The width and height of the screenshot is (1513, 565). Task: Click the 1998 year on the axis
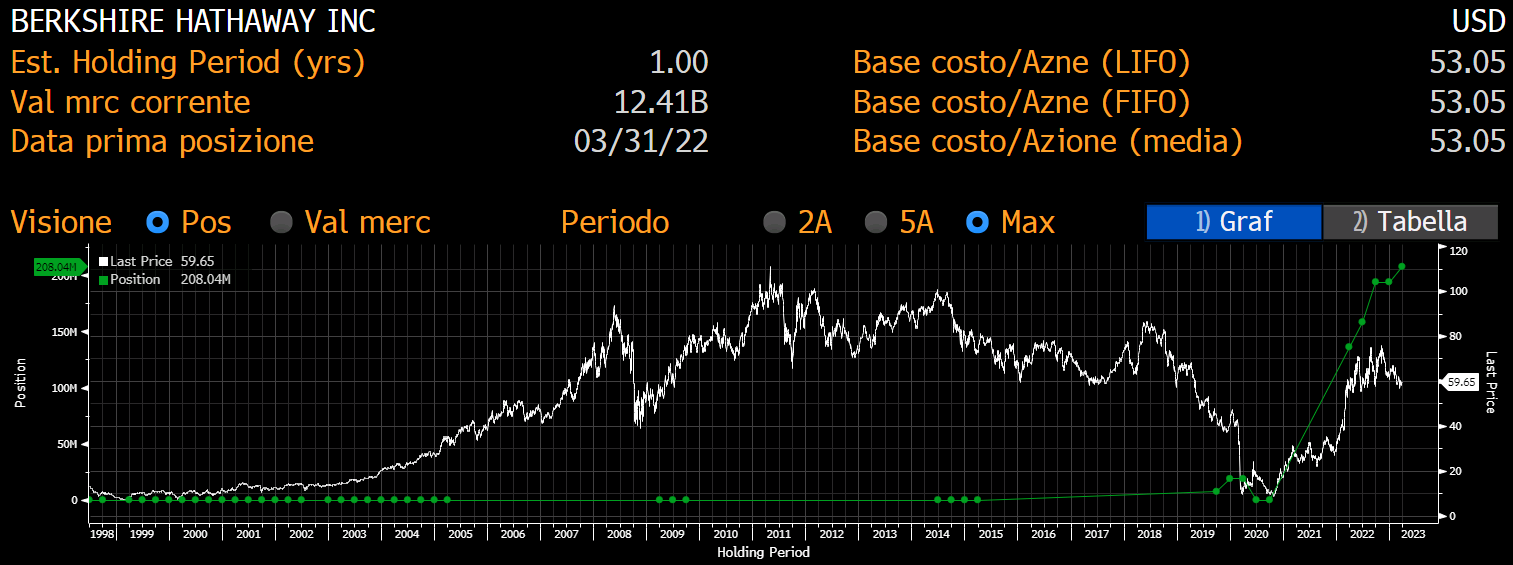pos(101,534)
